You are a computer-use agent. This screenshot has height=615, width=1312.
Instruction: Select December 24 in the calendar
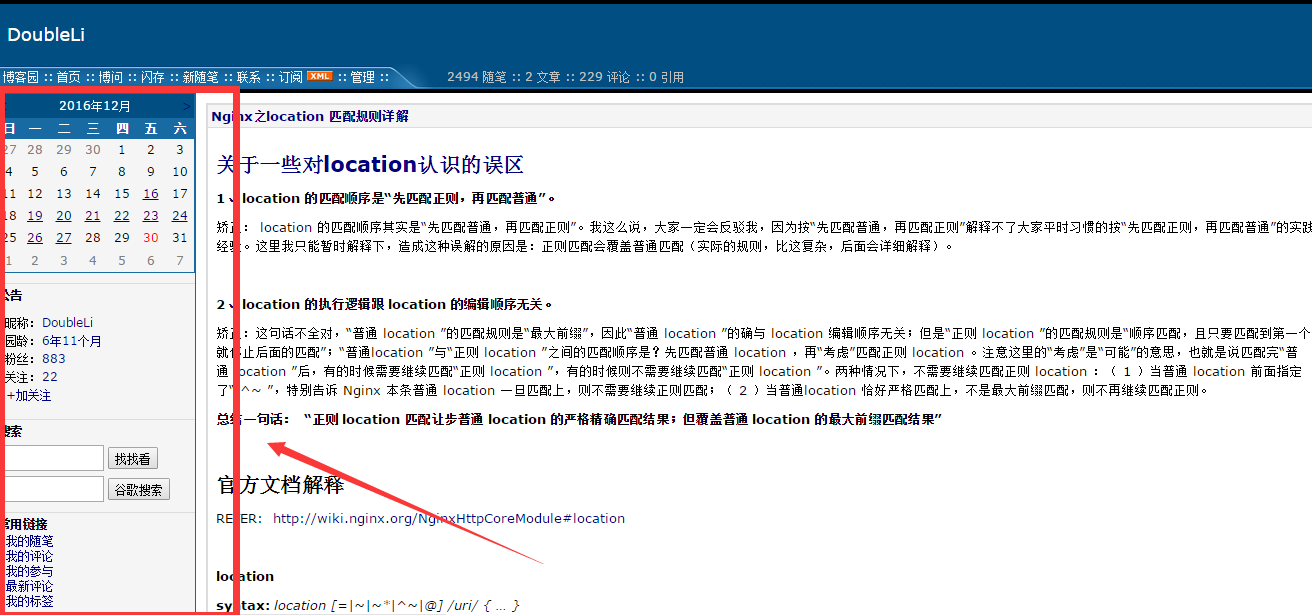coord(180,216)
